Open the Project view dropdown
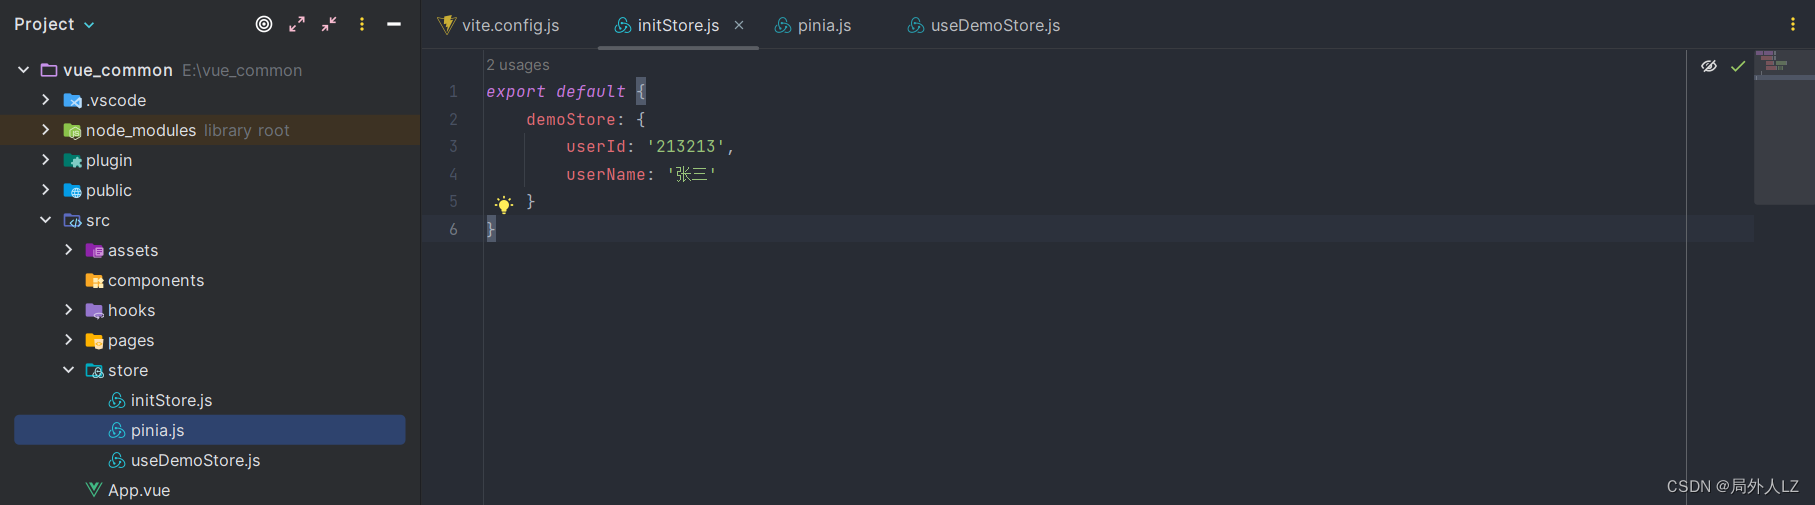Viewport: 1815px width, 505px height. pos(54,24)
